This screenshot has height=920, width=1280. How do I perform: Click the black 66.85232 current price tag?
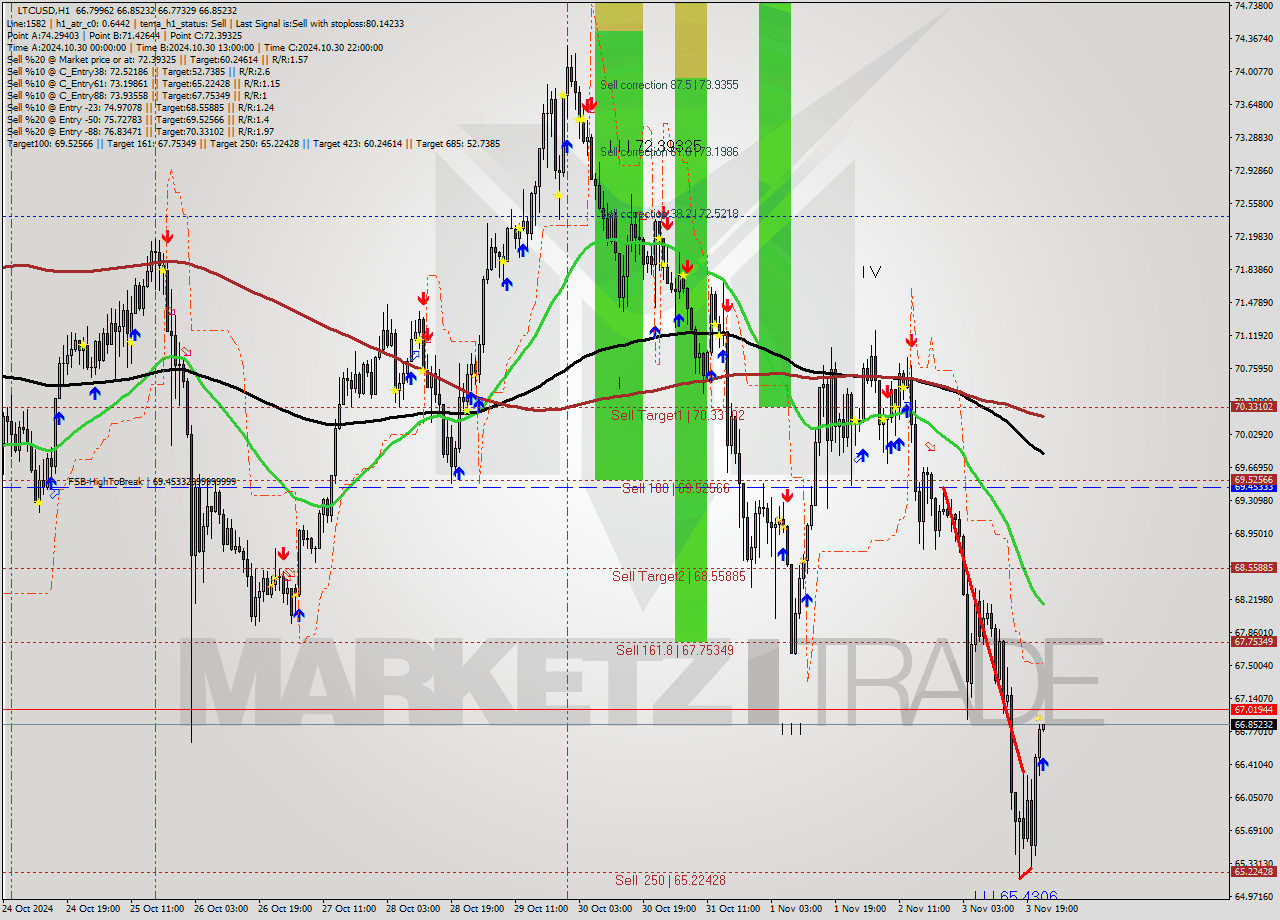(x=1253, y=724)
